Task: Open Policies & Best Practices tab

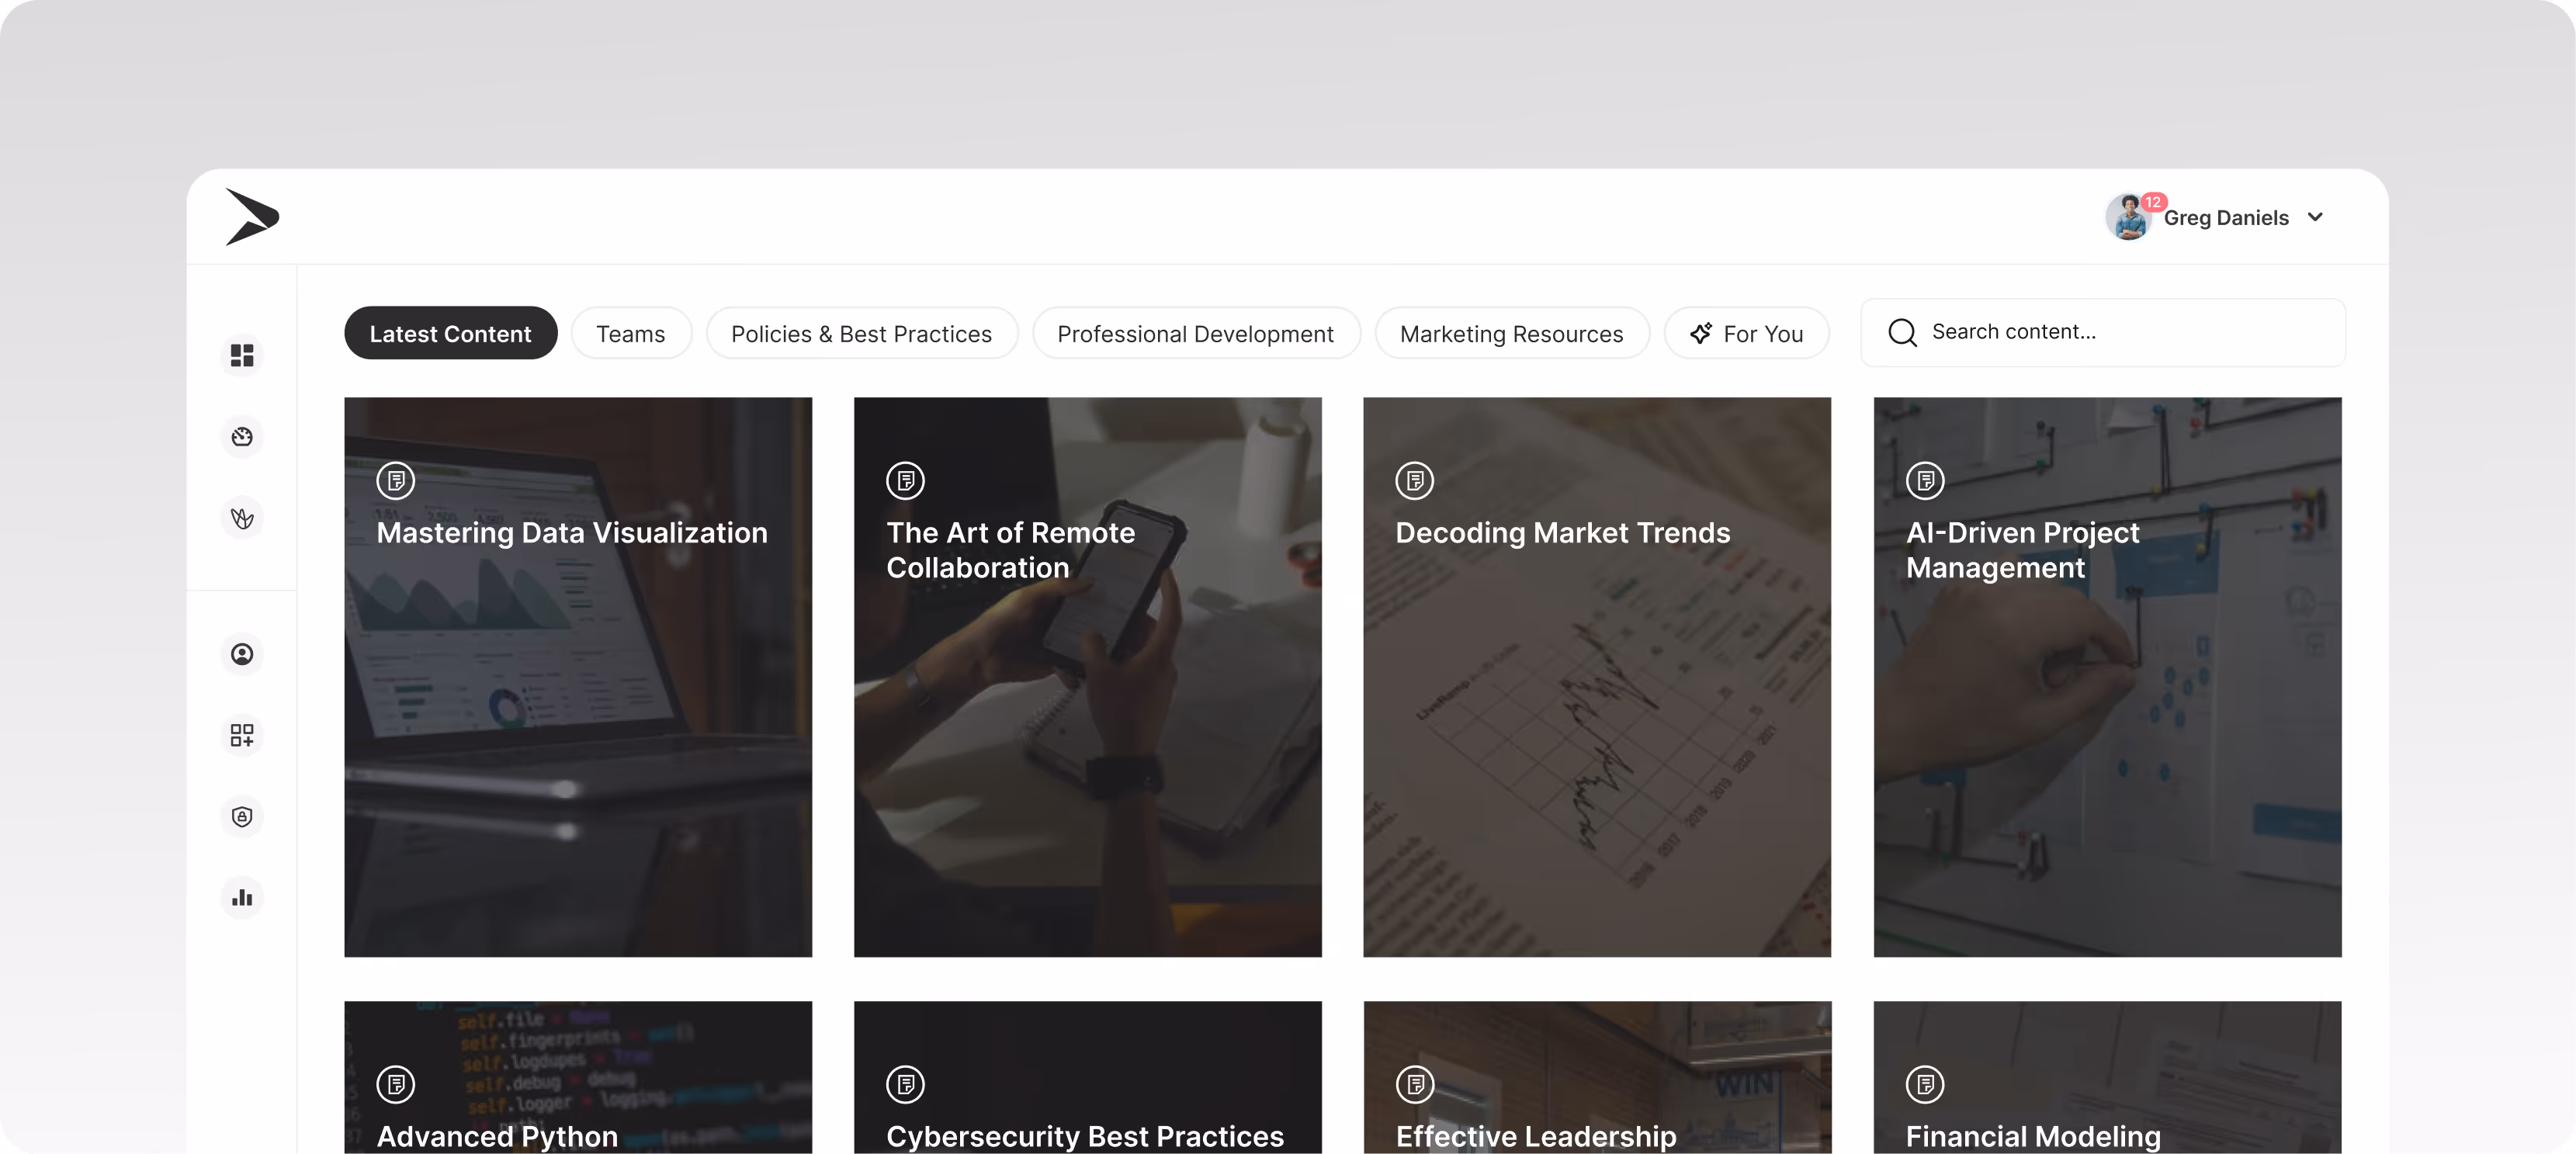Action: (x=861, y=333)
